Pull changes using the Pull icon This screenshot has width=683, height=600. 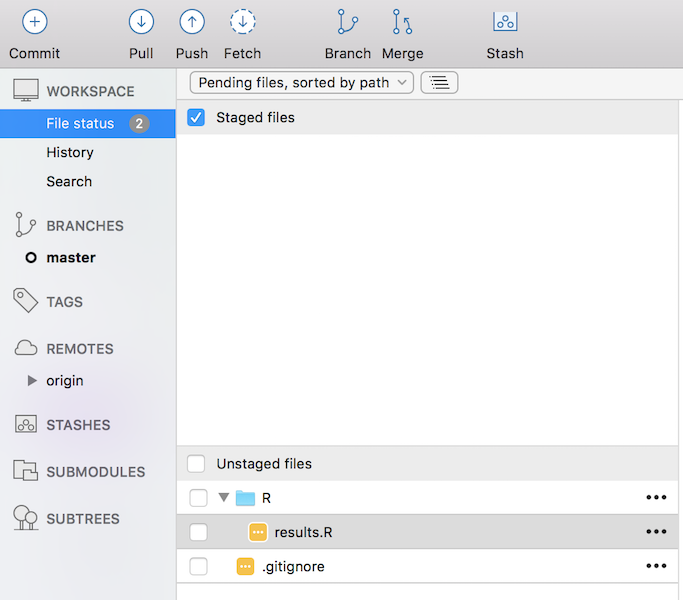[x=141, y=21]
